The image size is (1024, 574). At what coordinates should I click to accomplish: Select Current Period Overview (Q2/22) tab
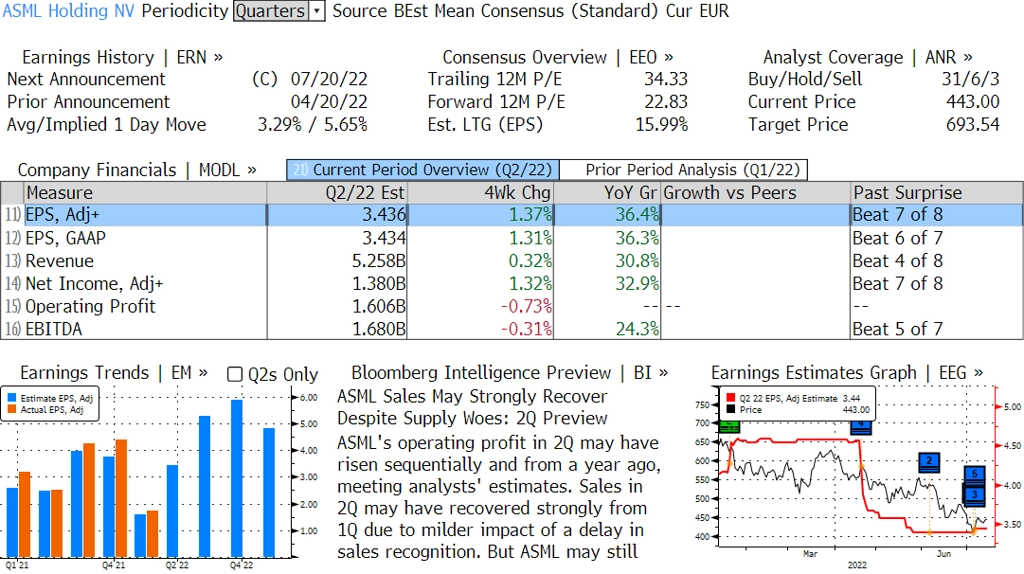pos(423,170)
